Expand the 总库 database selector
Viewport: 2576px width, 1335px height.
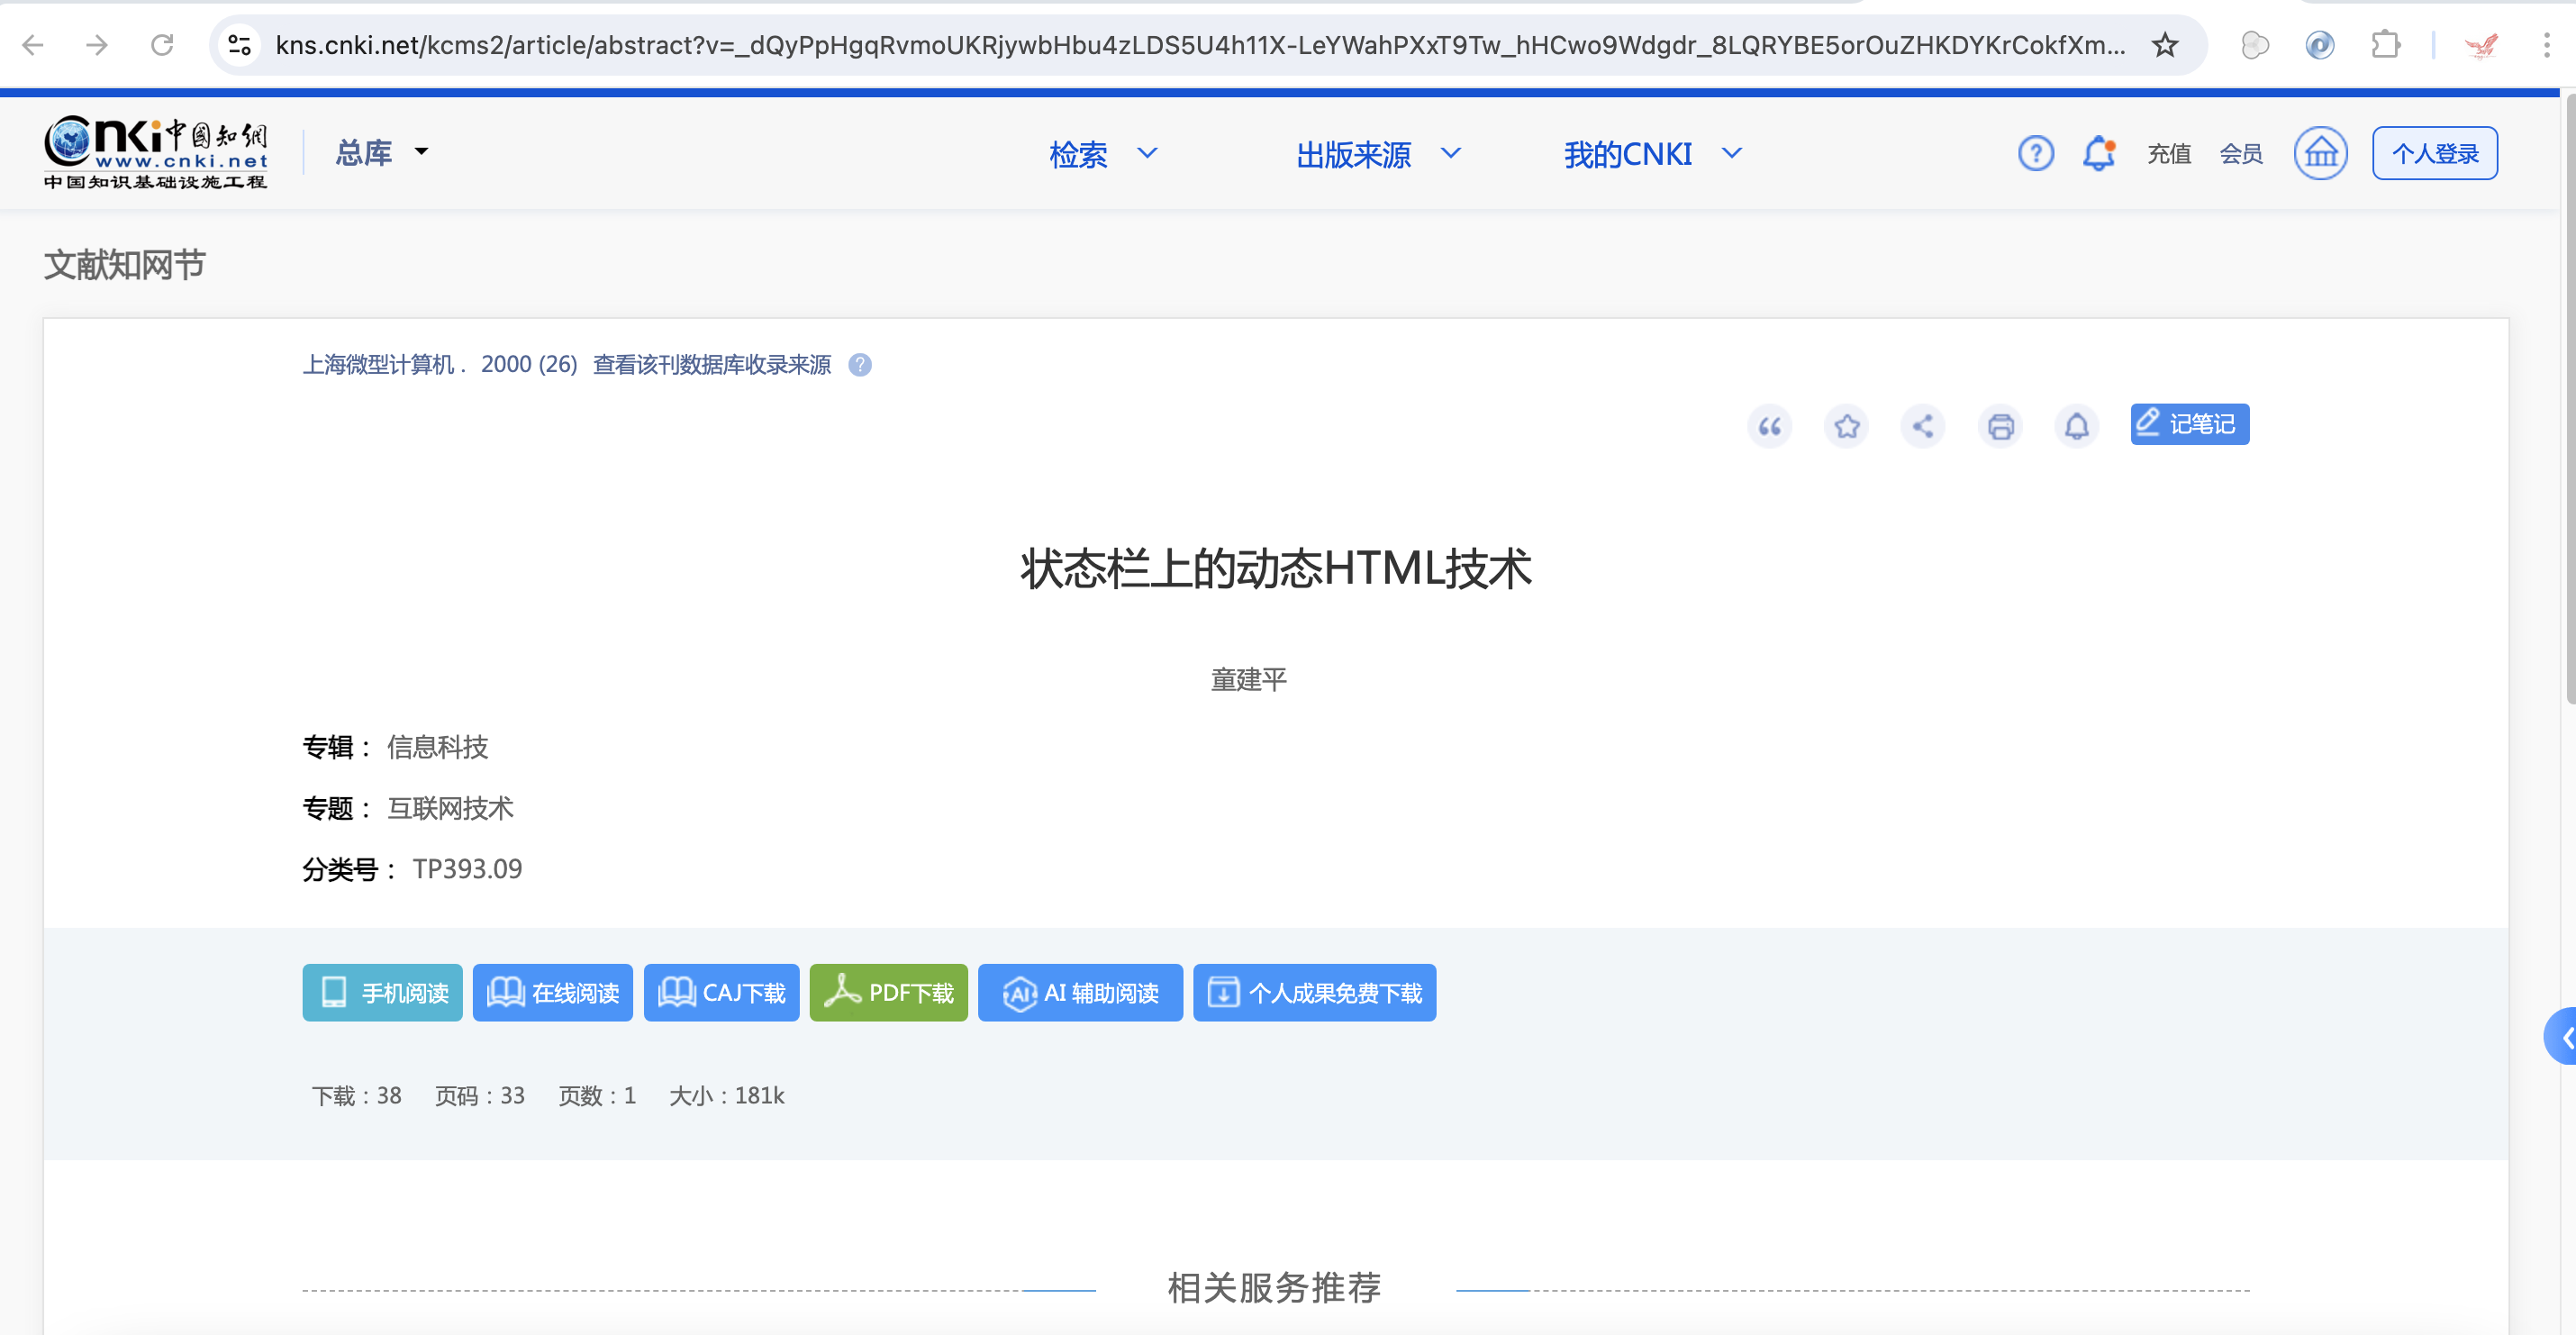click(380, 152)
